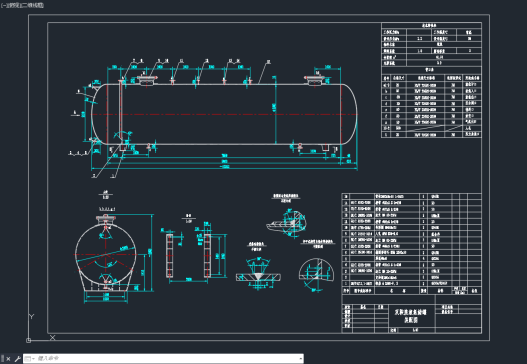The image size is (527, 364).
Task: Click the UCS X-axis label
Action: pyautogui.click(x=52, y=337)
